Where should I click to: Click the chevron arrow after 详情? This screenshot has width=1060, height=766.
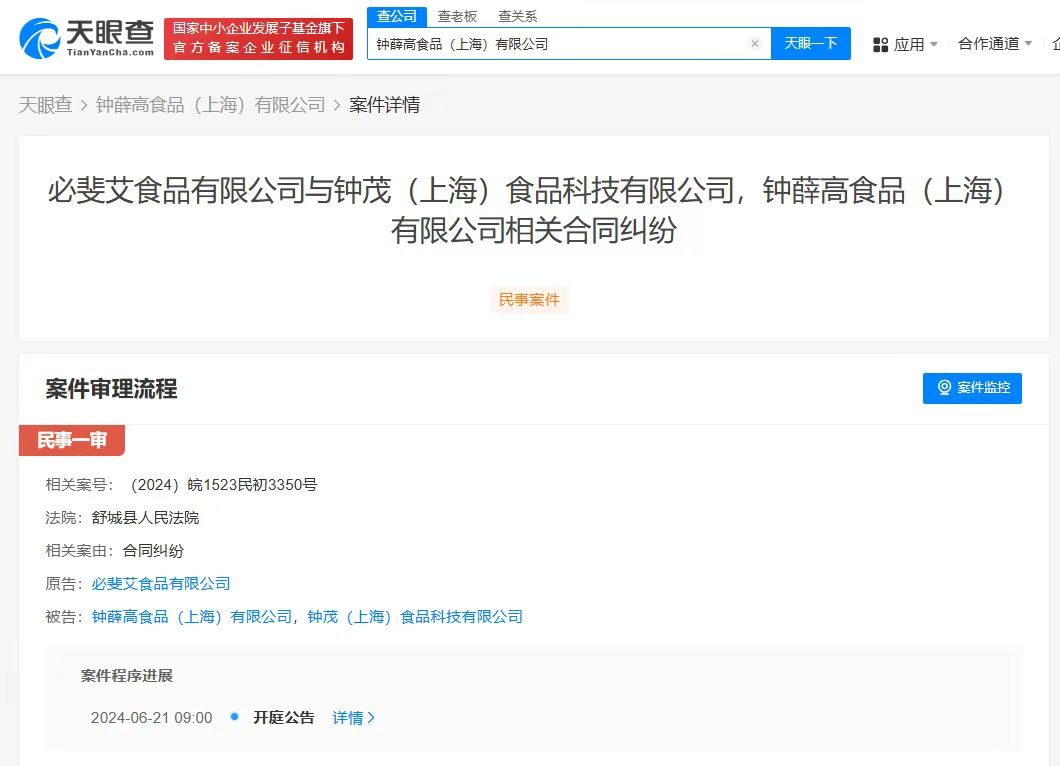click(372, 717)
